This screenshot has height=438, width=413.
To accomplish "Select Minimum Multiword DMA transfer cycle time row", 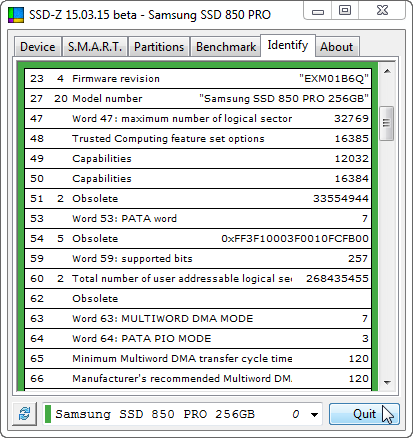I will (198, 359).
